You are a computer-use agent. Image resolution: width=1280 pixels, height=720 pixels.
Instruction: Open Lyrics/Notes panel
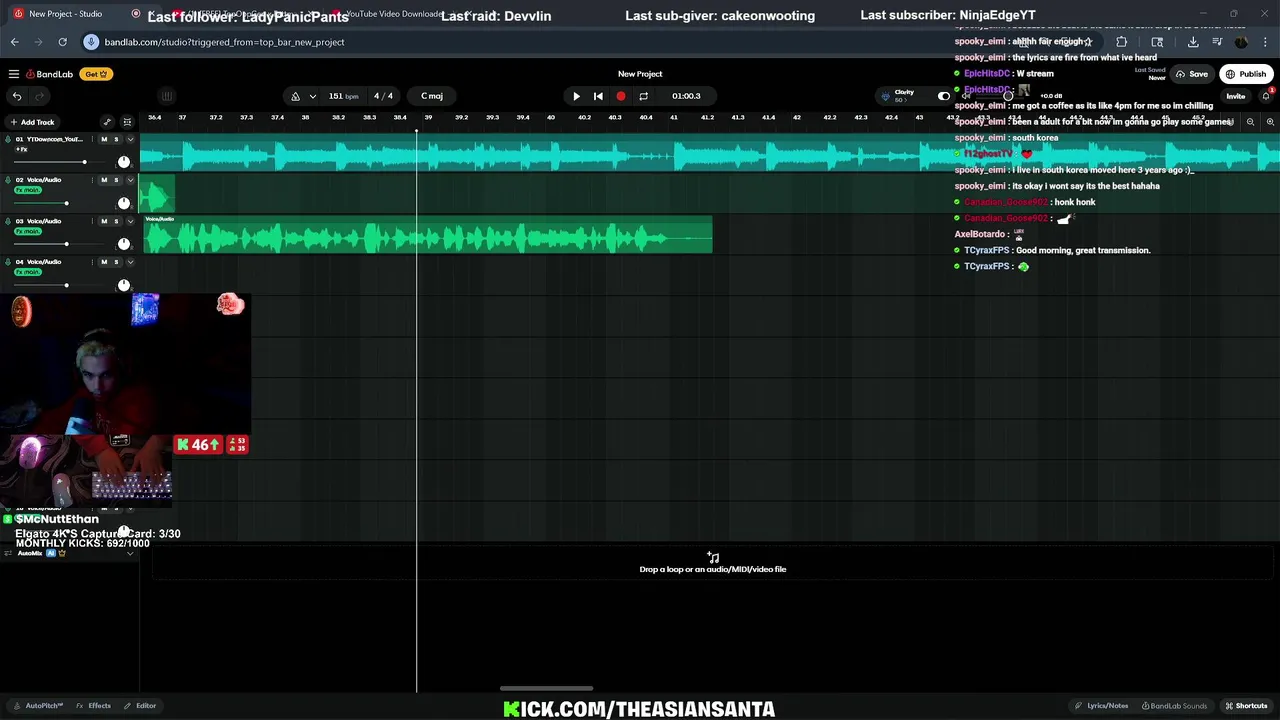[x=1102, y=706]
